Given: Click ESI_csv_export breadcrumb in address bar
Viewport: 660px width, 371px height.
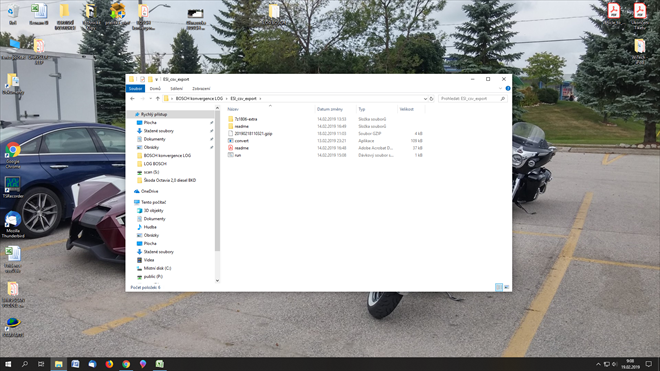Looking at the screenshot, I should click(243, 99).
